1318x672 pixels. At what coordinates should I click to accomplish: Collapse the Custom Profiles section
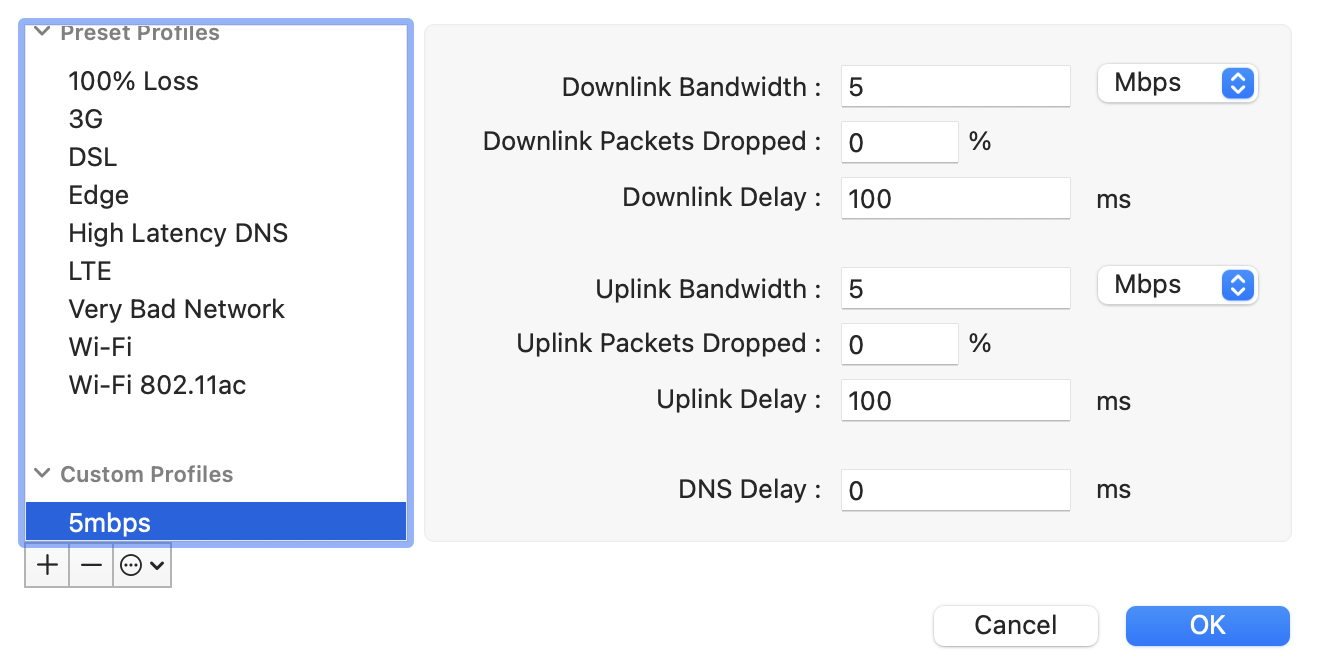tap(42, 474)
